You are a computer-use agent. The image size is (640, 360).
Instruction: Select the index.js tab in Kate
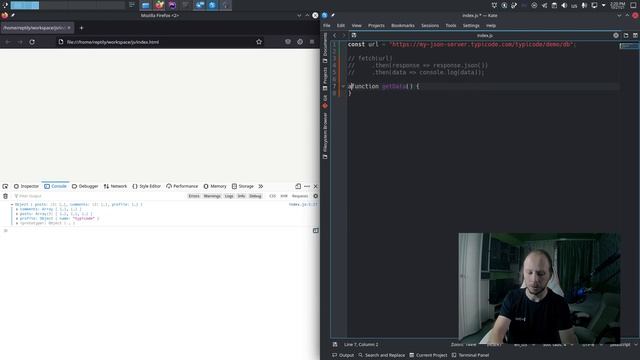pos(484,36)
